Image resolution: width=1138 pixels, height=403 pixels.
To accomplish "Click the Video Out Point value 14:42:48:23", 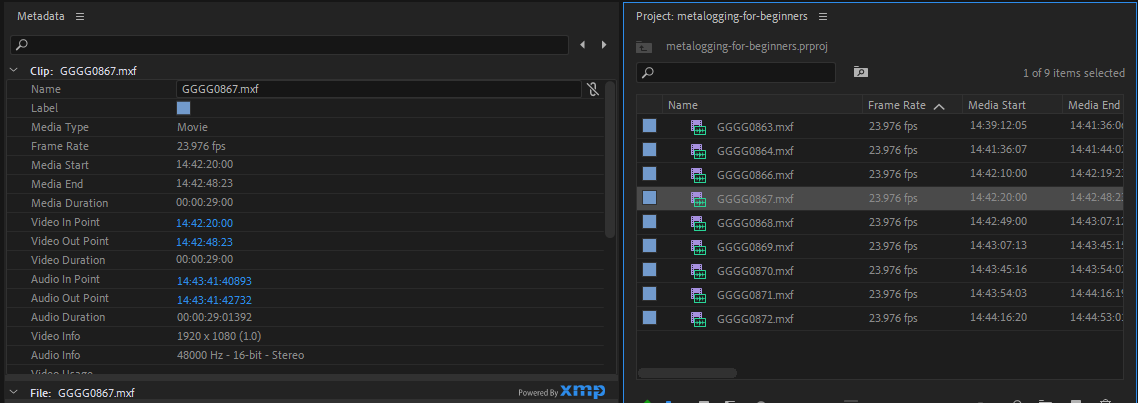I will coord(205,242).
